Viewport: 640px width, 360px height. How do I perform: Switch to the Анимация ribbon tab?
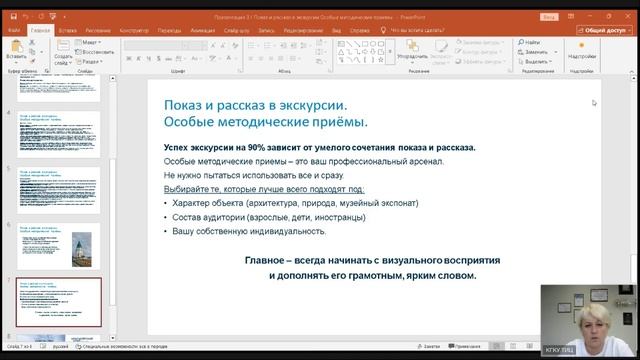202,30
